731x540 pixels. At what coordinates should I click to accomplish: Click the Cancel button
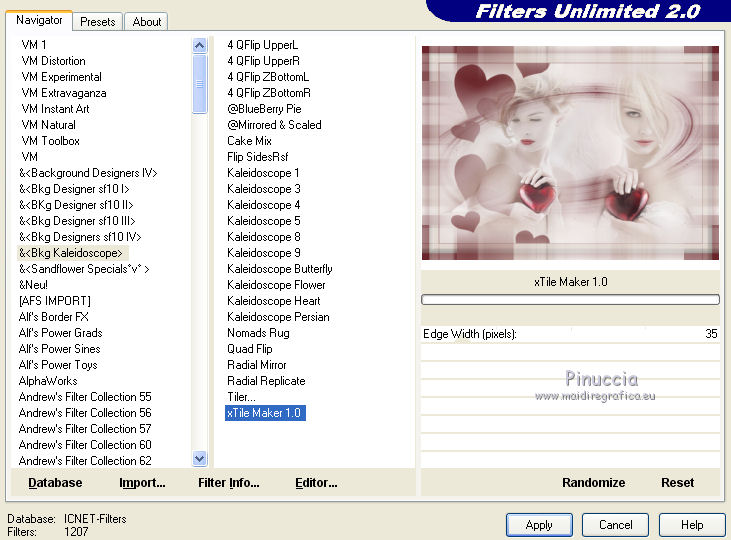coord(615,525)
